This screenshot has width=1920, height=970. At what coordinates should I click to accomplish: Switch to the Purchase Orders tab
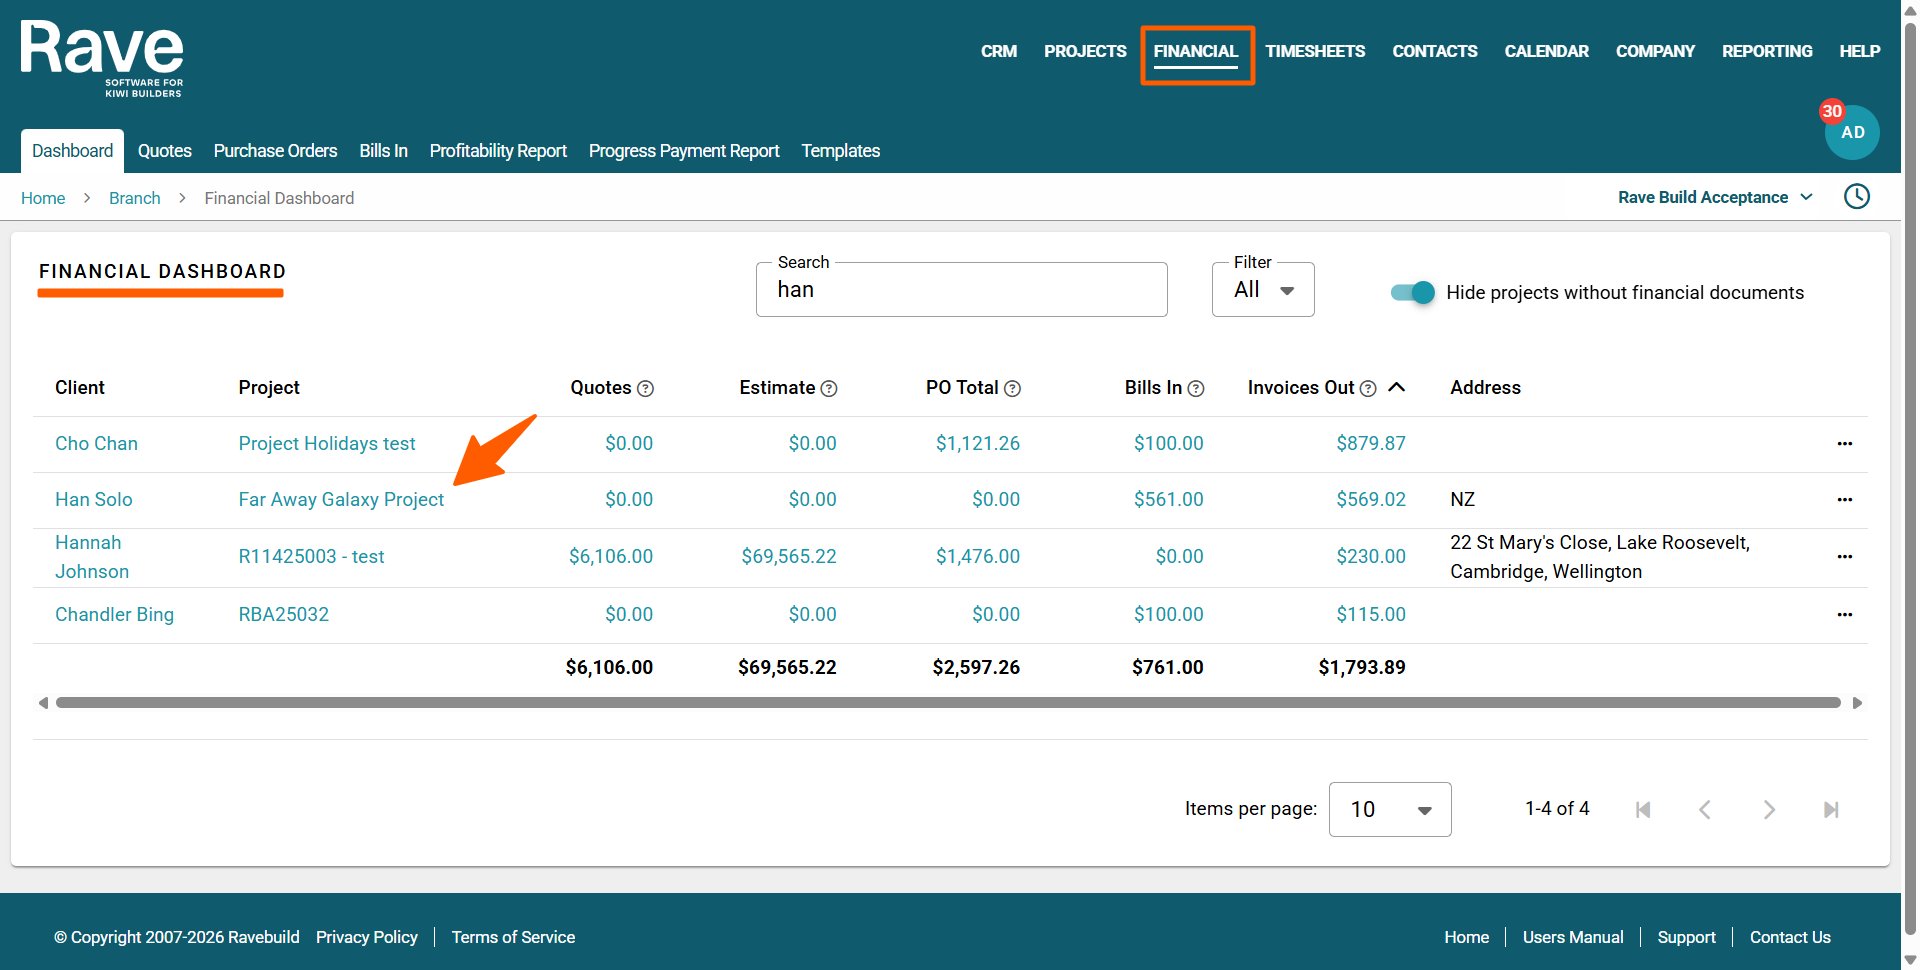coord(275,151)
